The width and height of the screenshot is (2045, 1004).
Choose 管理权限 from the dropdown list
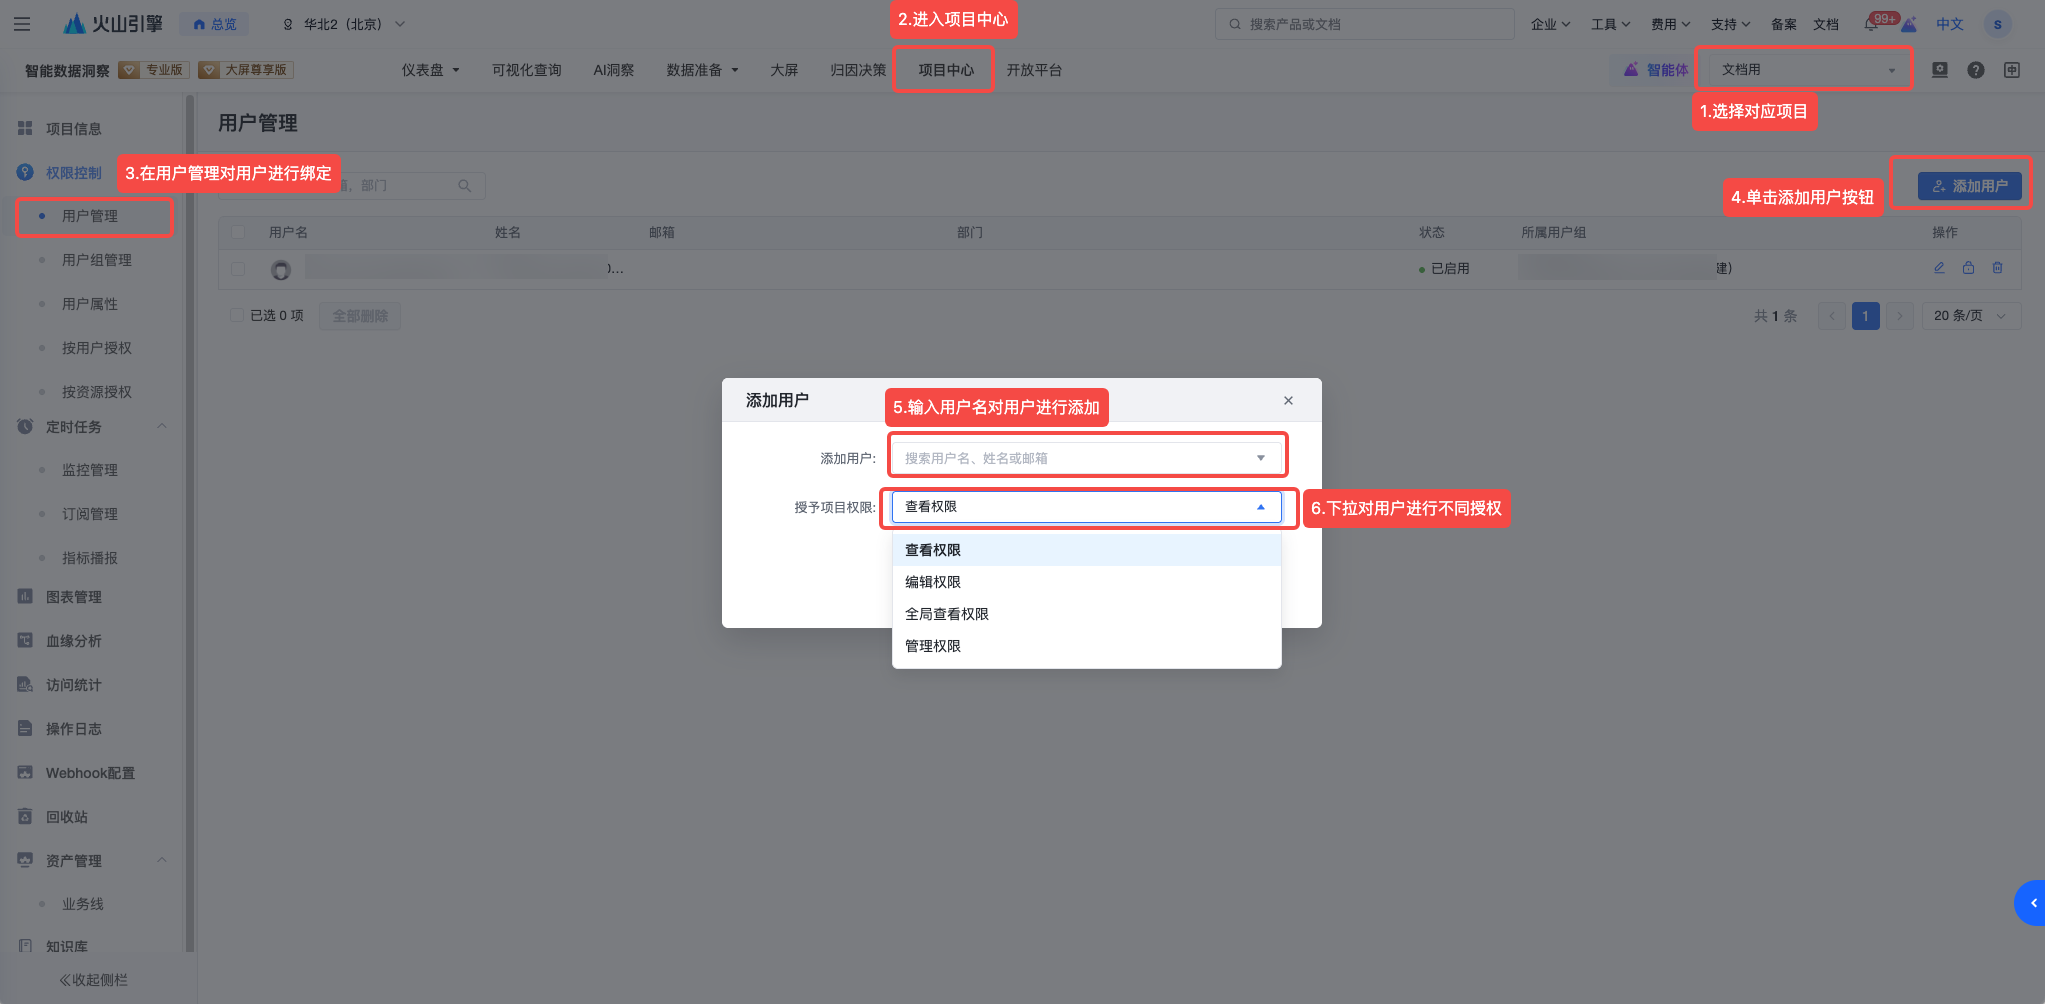tap(1087, 646)
